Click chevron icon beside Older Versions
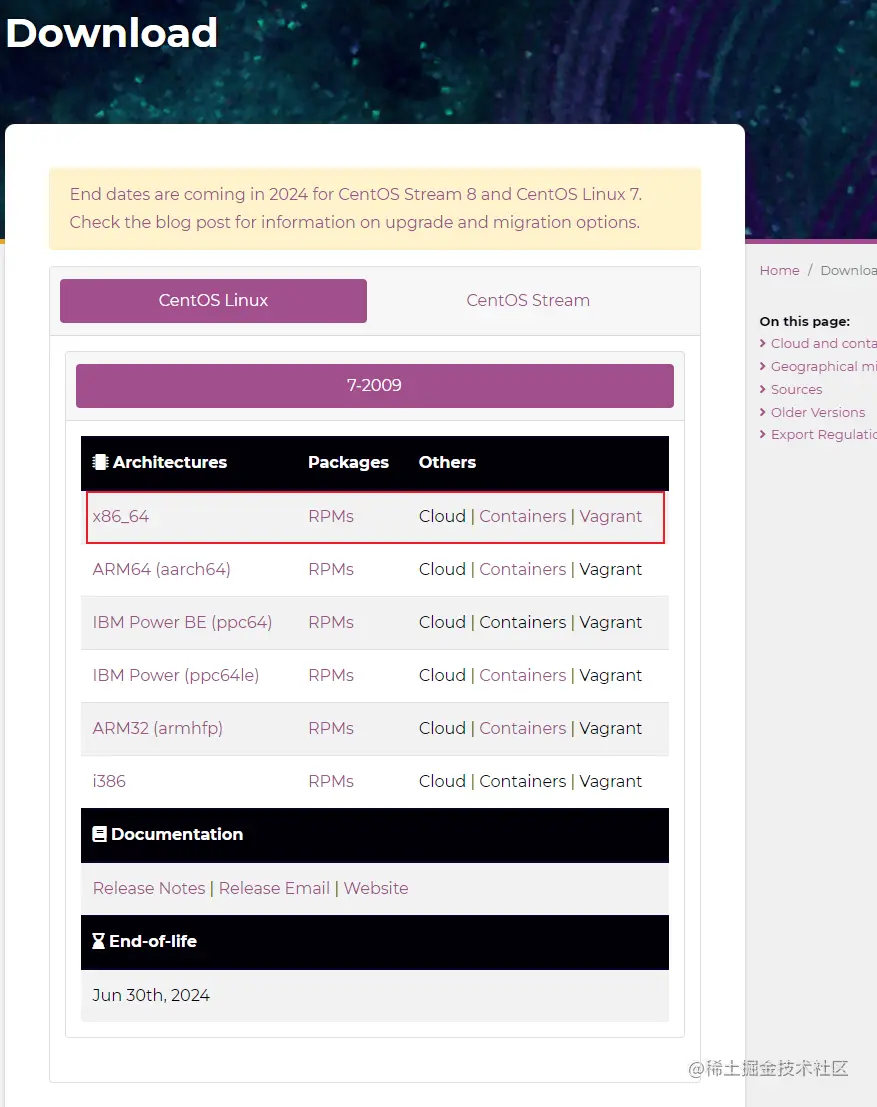This screenshot has width=877, height=1107. point(763,412)
